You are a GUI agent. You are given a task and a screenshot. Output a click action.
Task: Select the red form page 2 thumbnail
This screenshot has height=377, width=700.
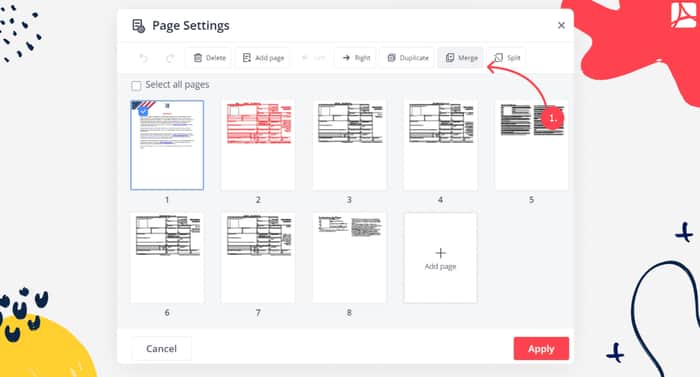[258, 145]
